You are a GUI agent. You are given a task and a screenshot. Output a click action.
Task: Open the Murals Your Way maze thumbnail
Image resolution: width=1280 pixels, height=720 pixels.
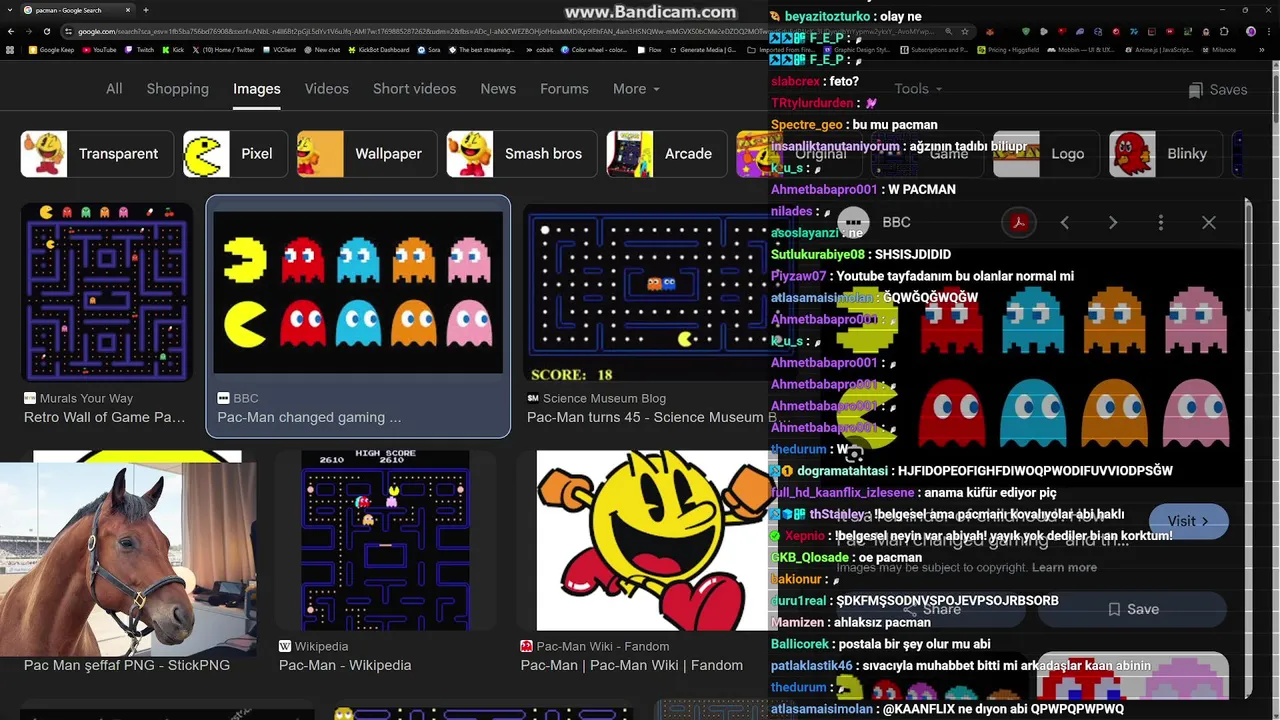coord(107,292)
